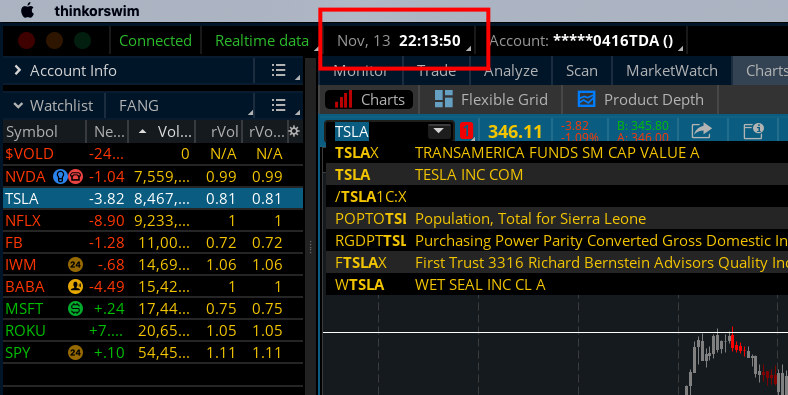The image size is (788, 395).
Task: Sort watchlist by first rVol column
Action: pyautogui.click(x=219, y=132)
